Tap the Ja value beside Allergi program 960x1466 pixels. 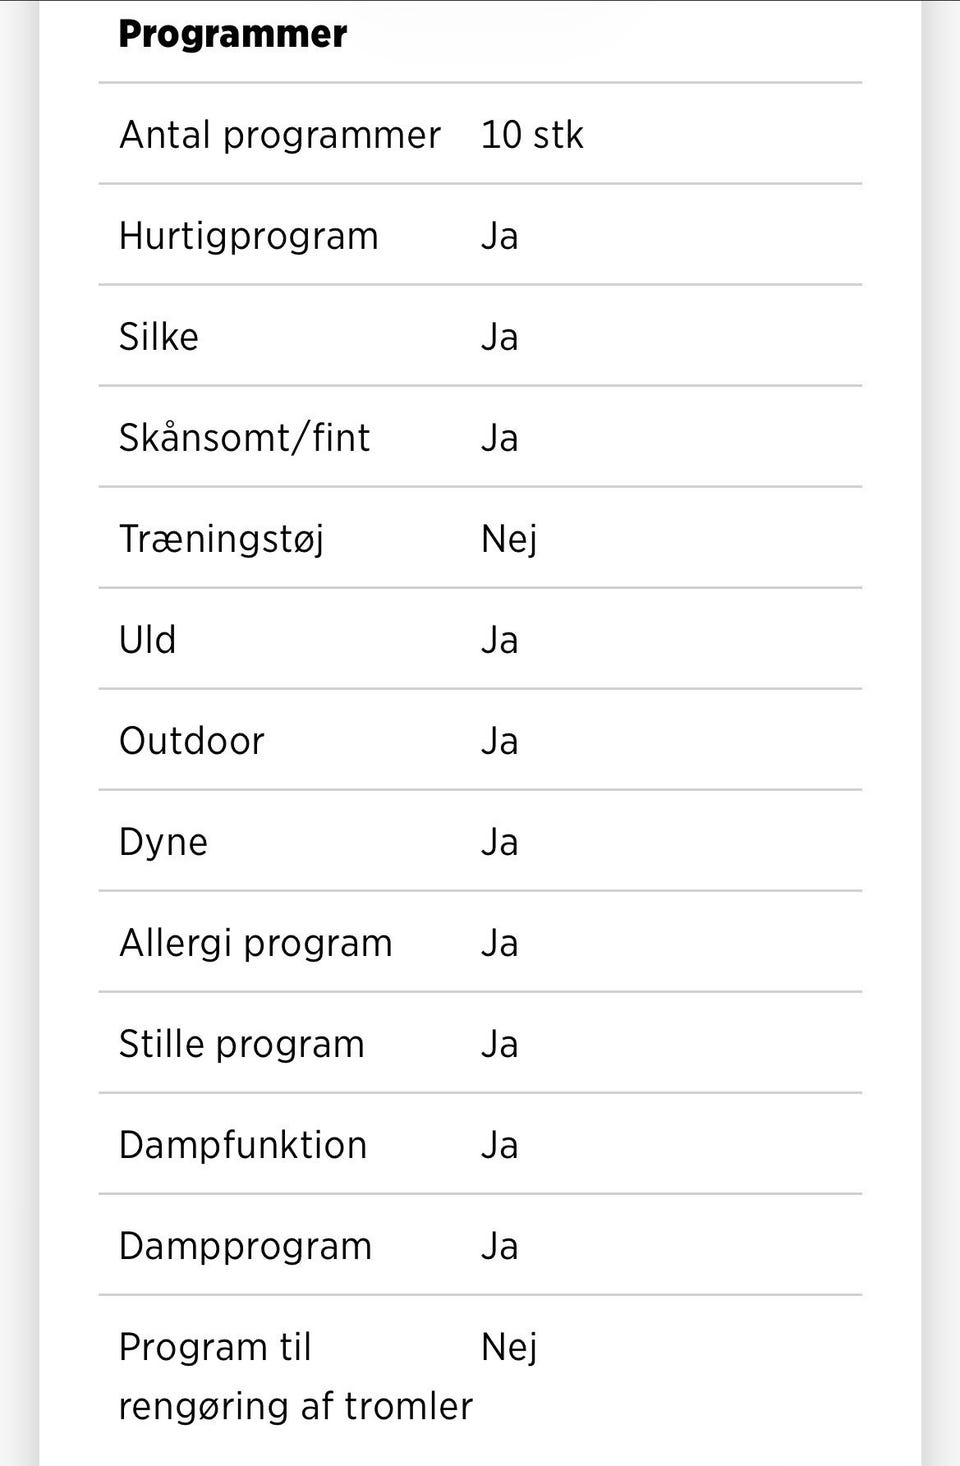pos(499,943)
